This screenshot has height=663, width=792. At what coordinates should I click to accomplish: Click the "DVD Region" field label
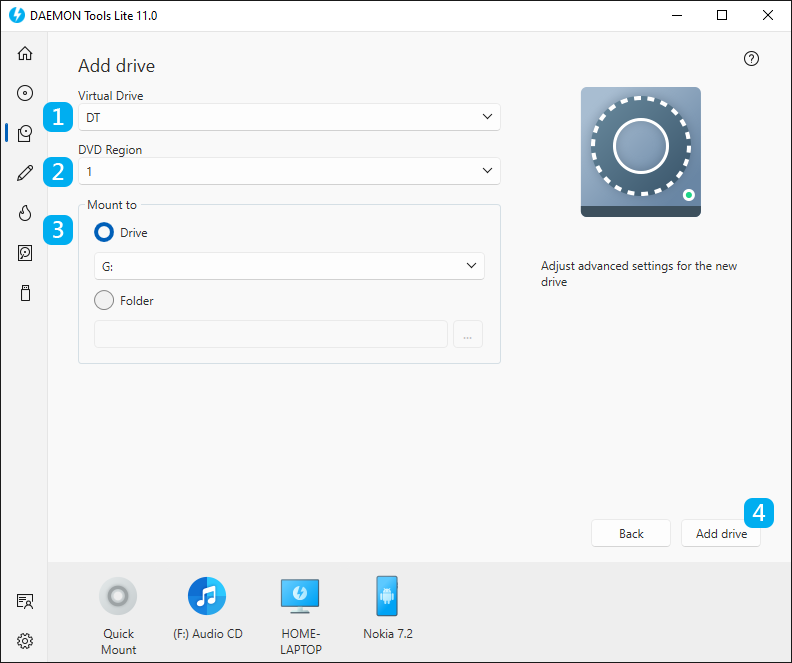[x=110, y=149]
